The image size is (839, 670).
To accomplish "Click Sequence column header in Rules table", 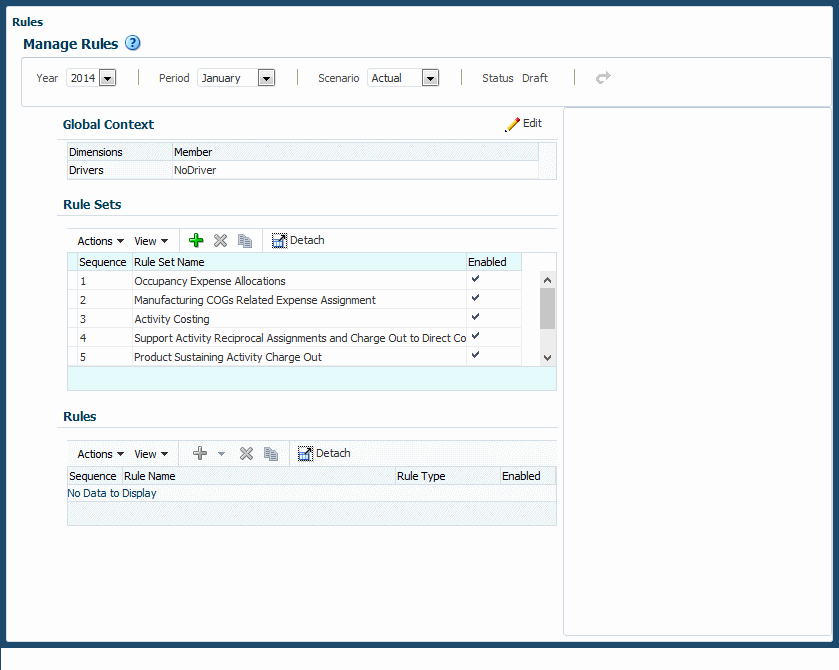I will click(95, 476).
